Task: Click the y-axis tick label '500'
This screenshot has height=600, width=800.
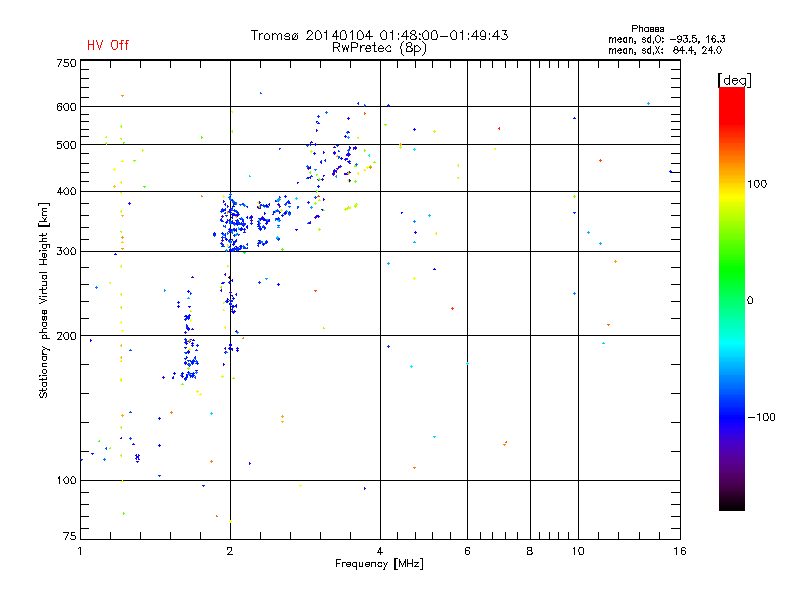Action: 66,145
